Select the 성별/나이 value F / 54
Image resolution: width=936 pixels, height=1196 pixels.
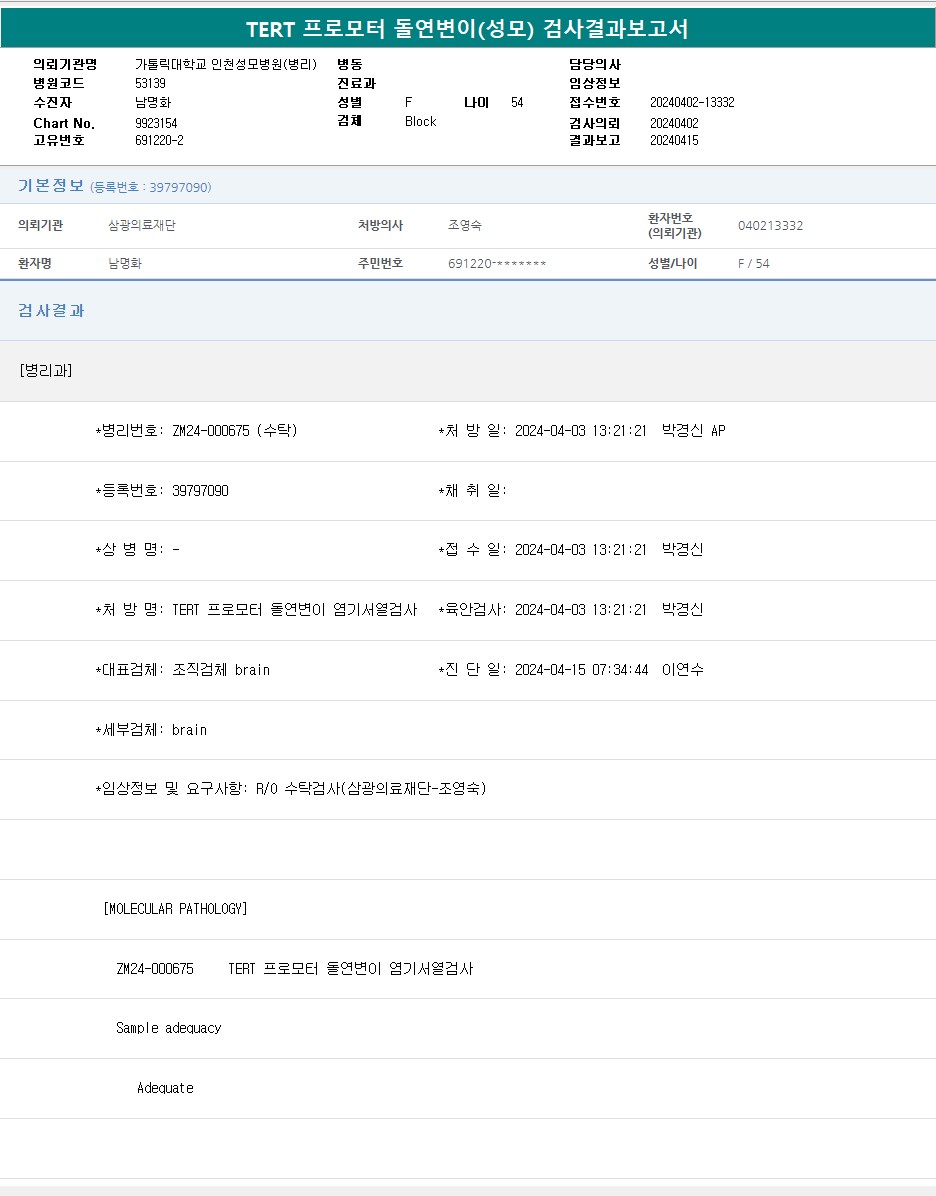pyautogui.click(x=754, y=264)
